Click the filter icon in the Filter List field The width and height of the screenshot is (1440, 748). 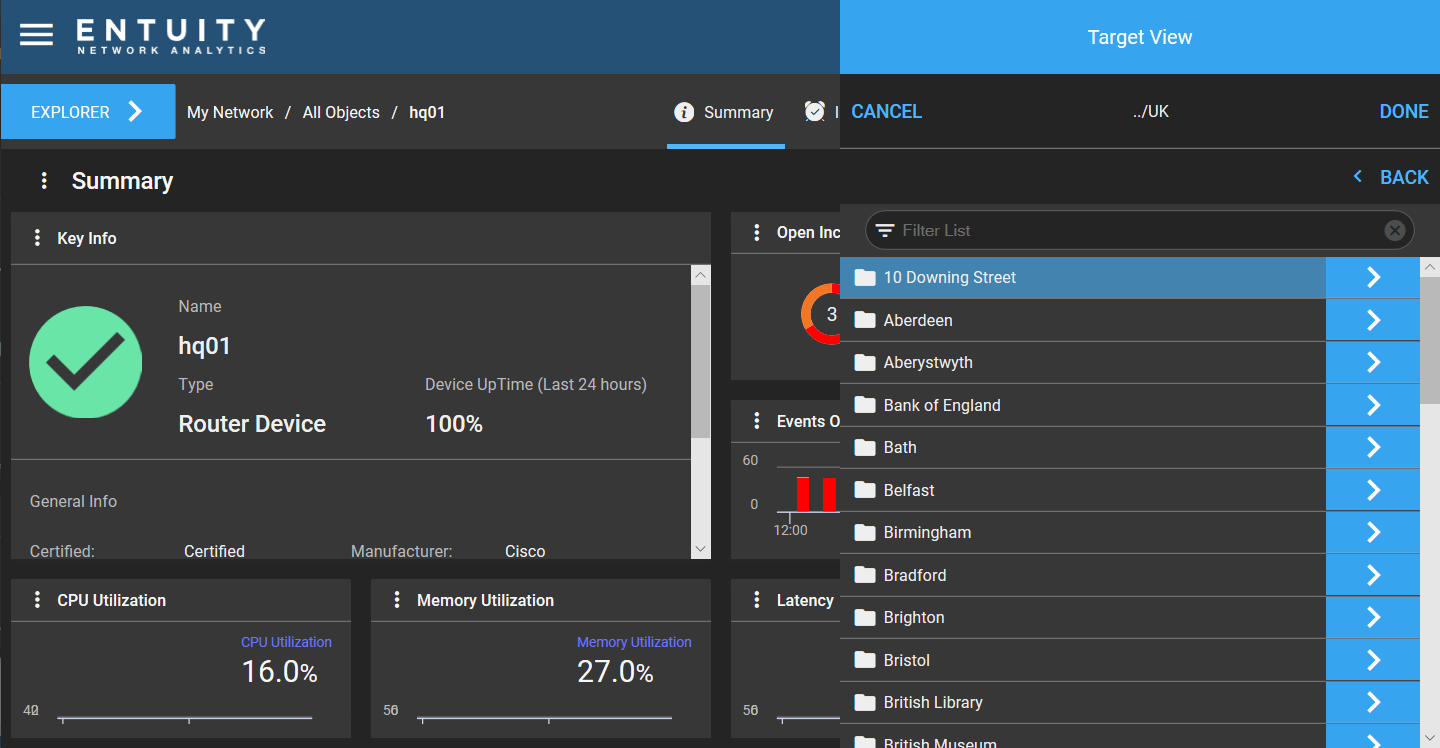click(x=886, y=230)
